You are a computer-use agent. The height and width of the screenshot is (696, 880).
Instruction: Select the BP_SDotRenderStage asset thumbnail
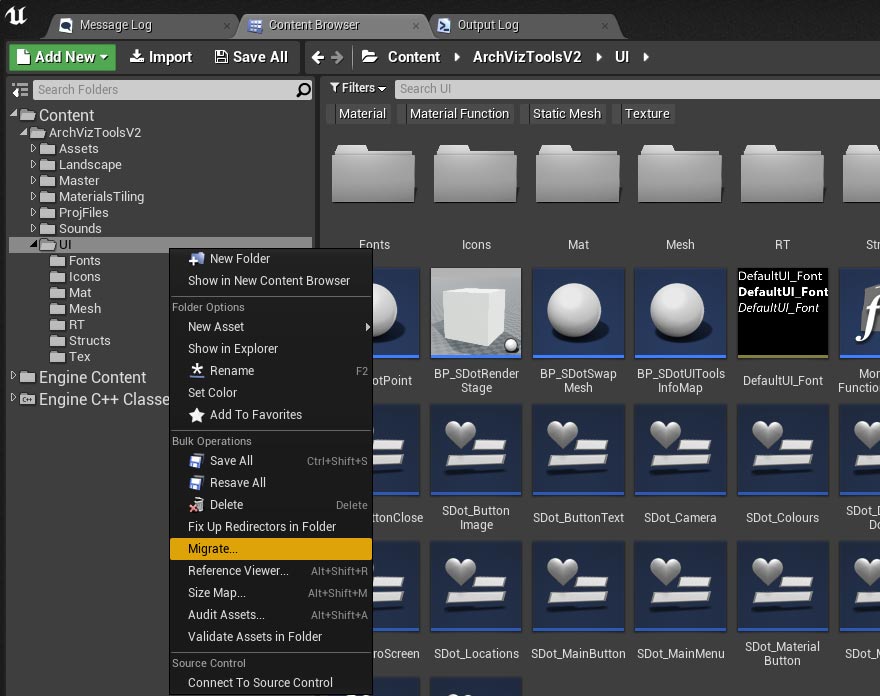point(476,313)
